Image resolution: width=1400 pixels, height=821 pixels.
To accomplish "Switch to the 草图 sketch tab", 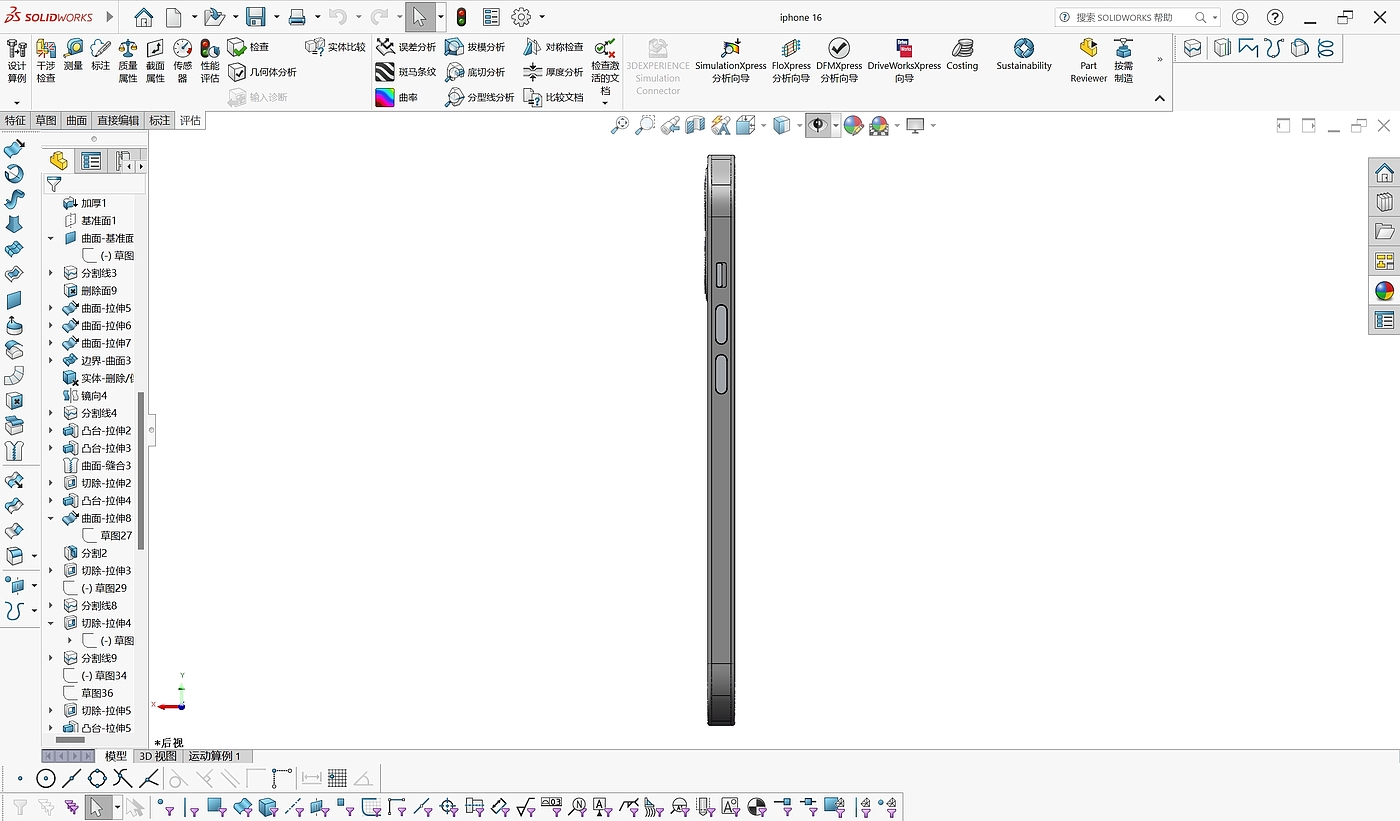I will tap(46, 120).
